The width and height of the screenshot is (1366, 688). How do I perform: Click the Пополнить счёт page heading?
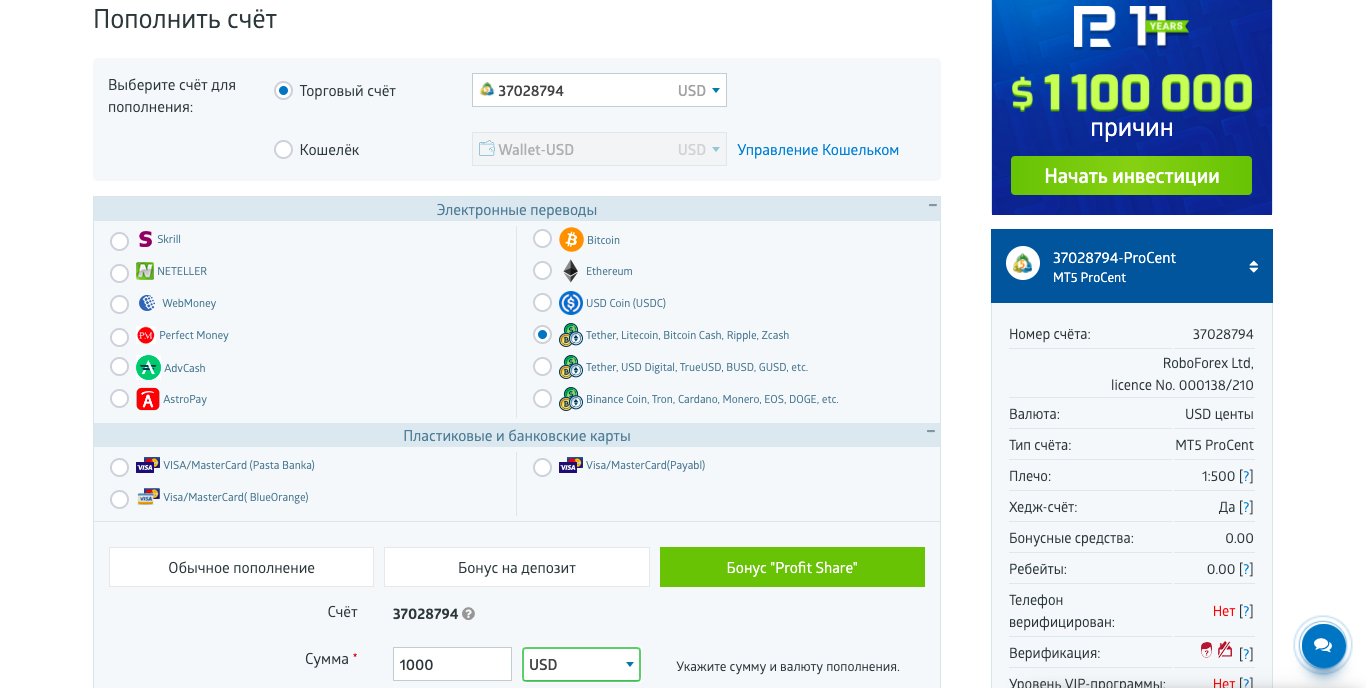185,19
